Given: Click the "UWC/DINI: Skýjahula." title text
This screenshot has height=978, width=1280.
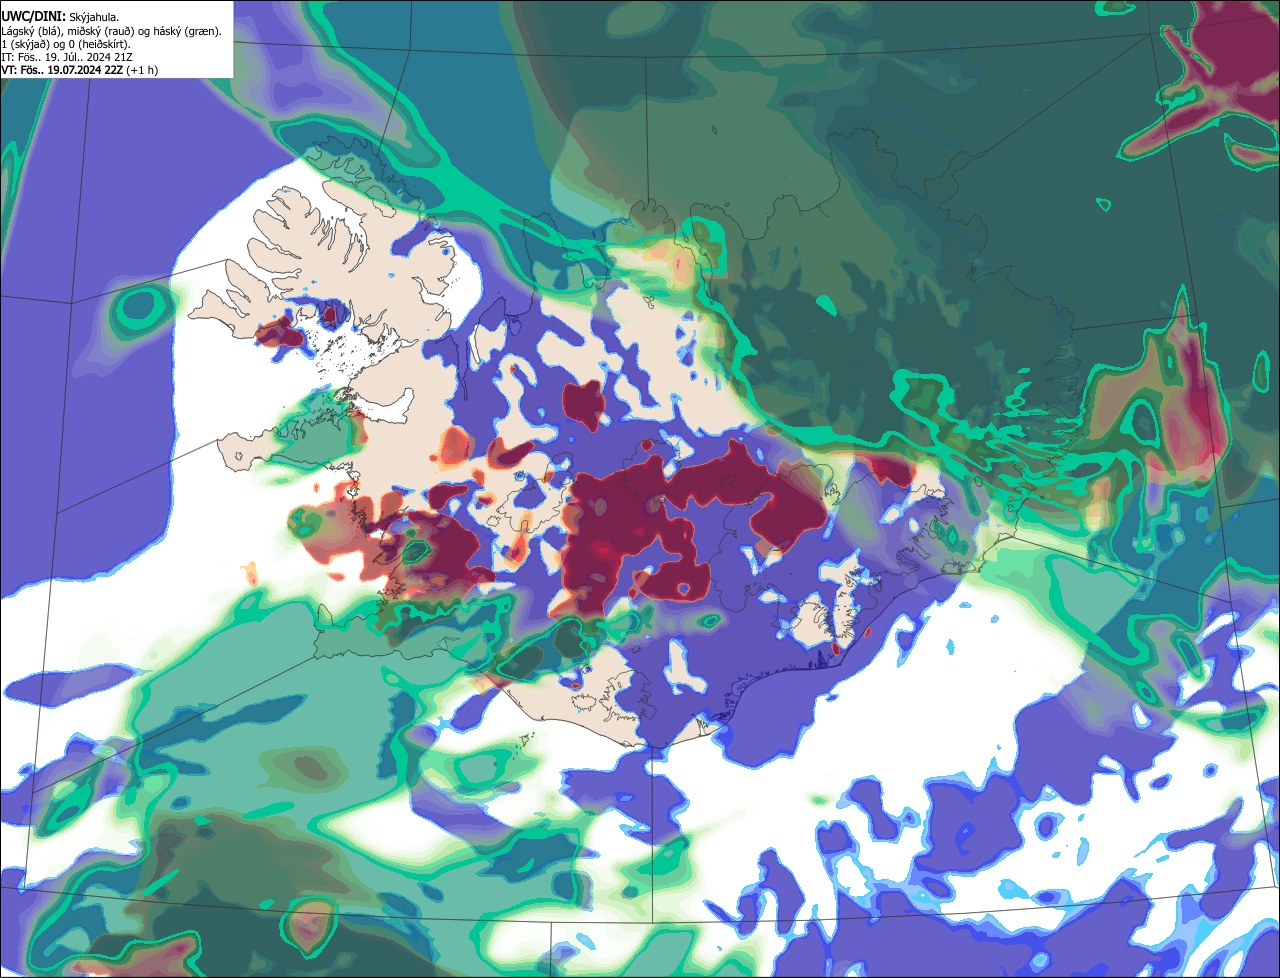Looking at the screenshot, I should click(60, 17).
